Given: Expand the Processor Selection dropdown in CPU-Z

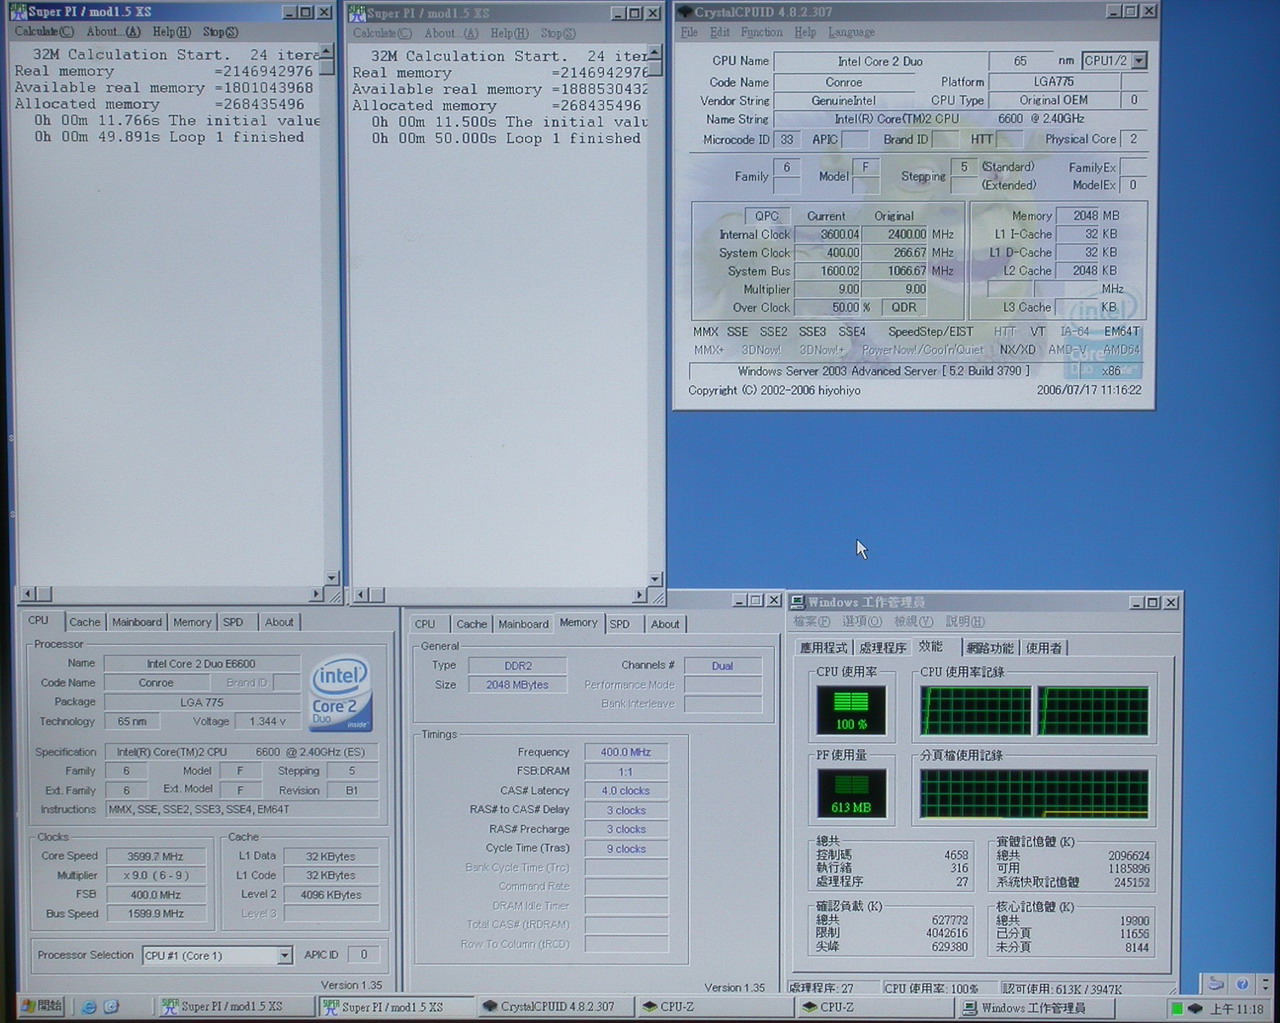Looking at the screenshot, I should click(284, 956).
